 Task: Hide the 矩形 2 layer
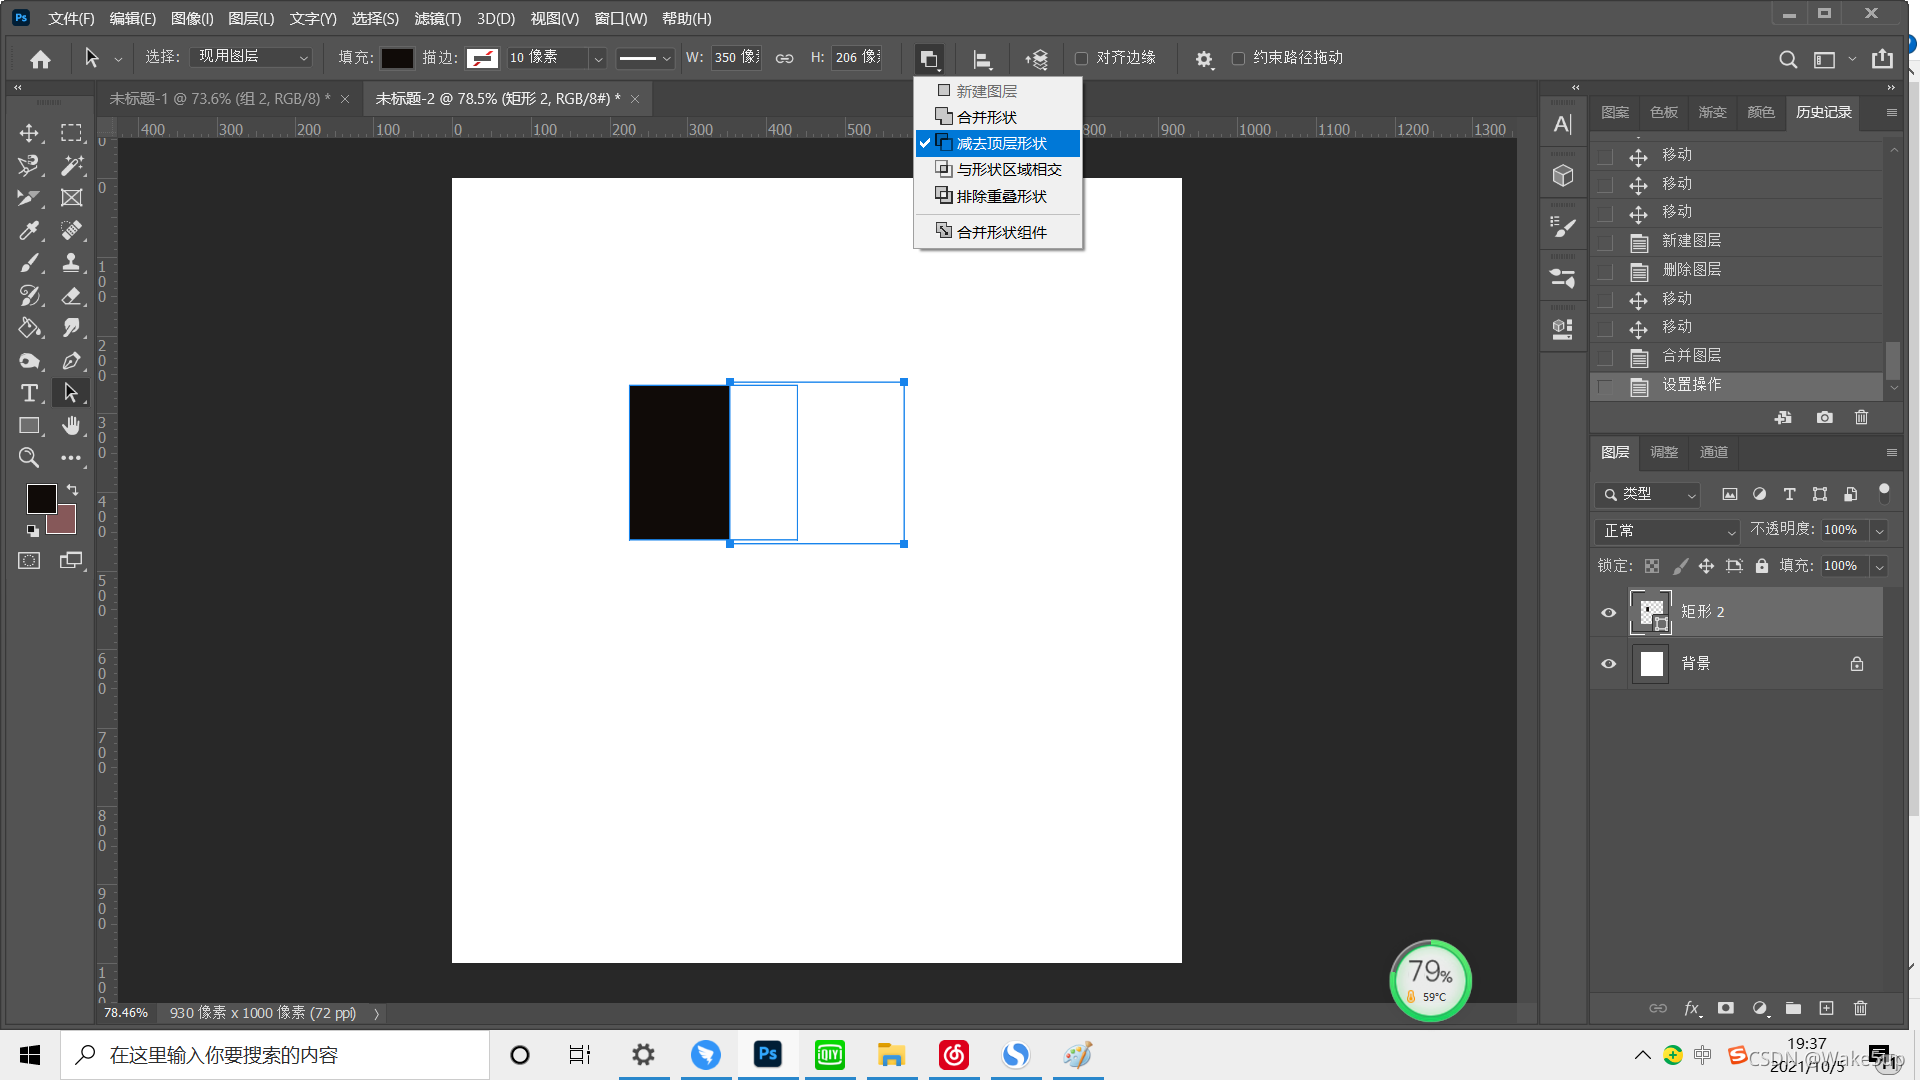pos(1608,613)
